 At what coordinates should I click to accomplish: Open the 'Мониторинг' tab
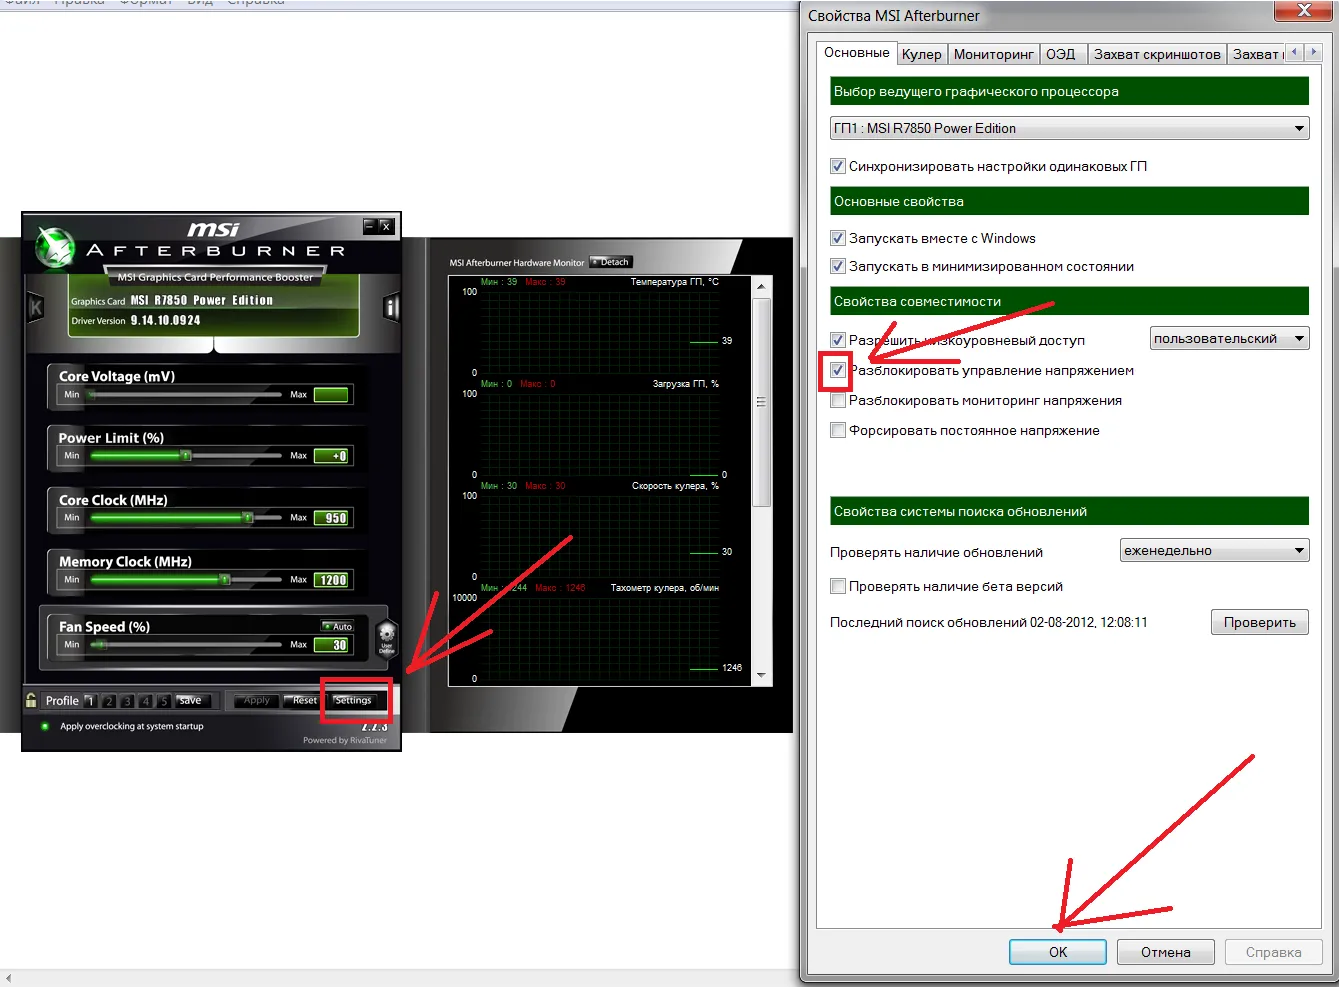pos(993,54)
